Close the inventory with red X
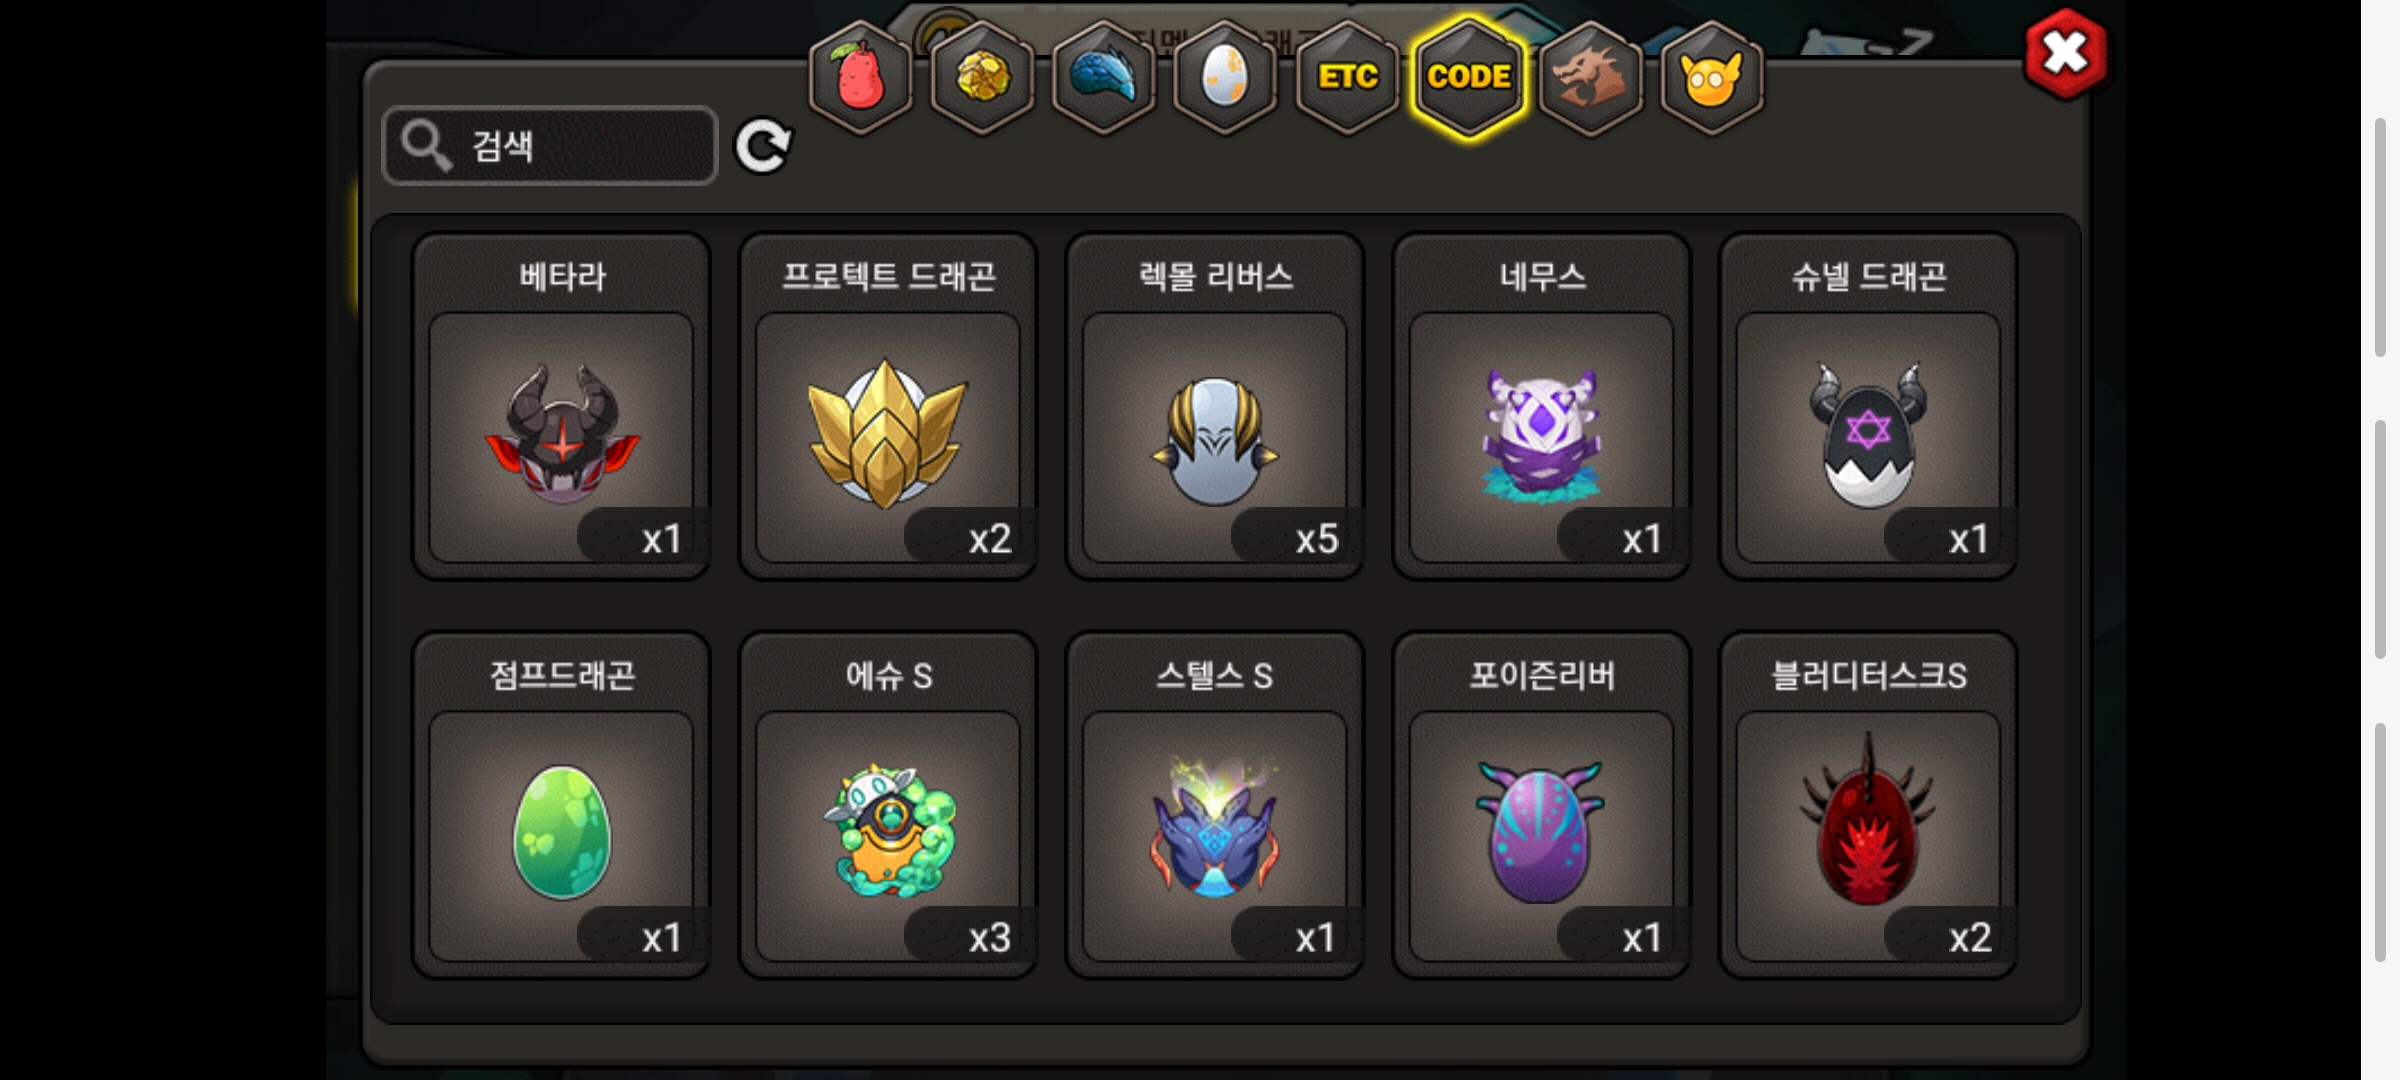2400x1080 pixels. (x=2065, y=54)
